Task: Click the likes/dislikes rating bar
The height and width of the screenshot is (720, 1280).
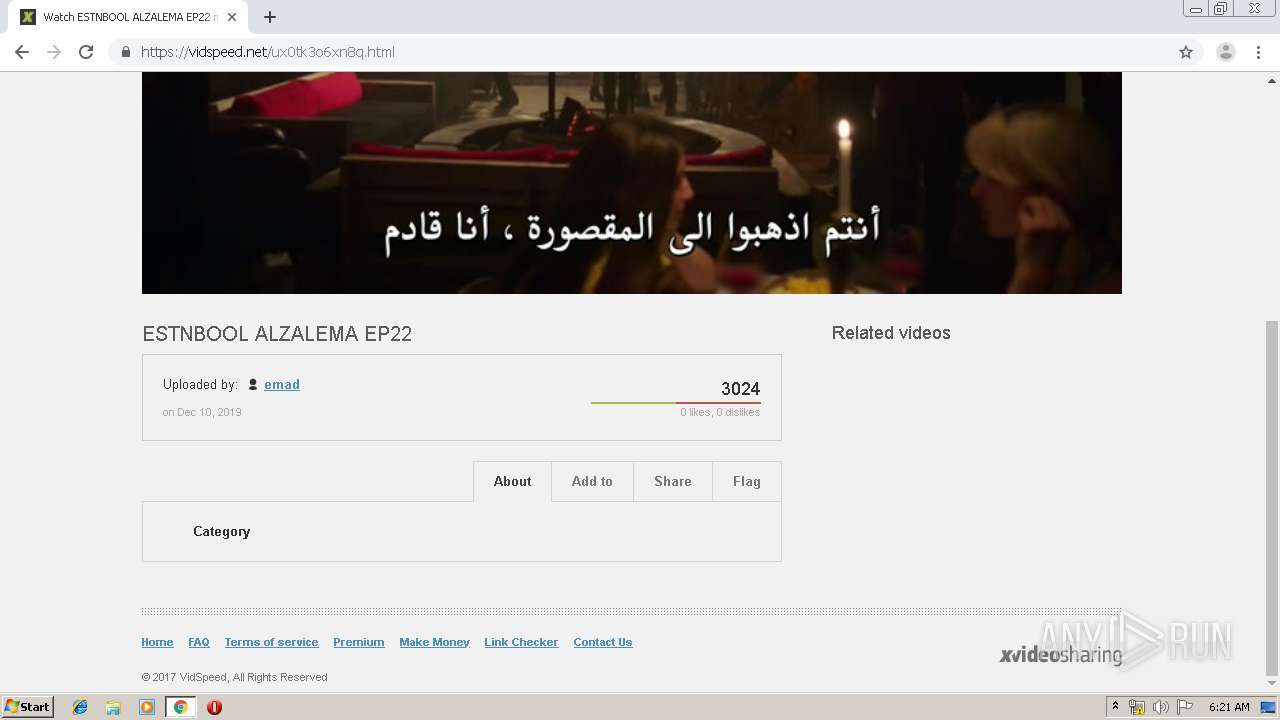Action: 675,403
